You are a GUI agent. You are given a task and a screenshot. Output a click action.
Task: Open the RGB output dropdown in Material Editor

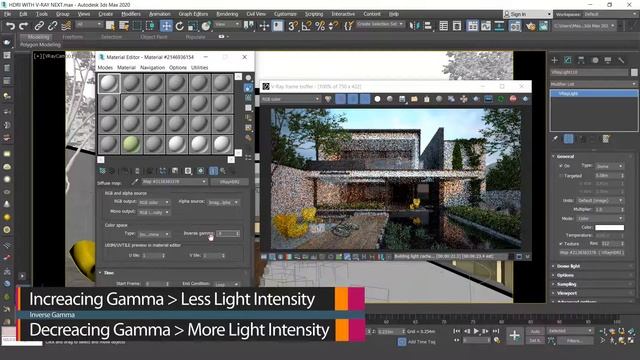click(x=154, y=202)
